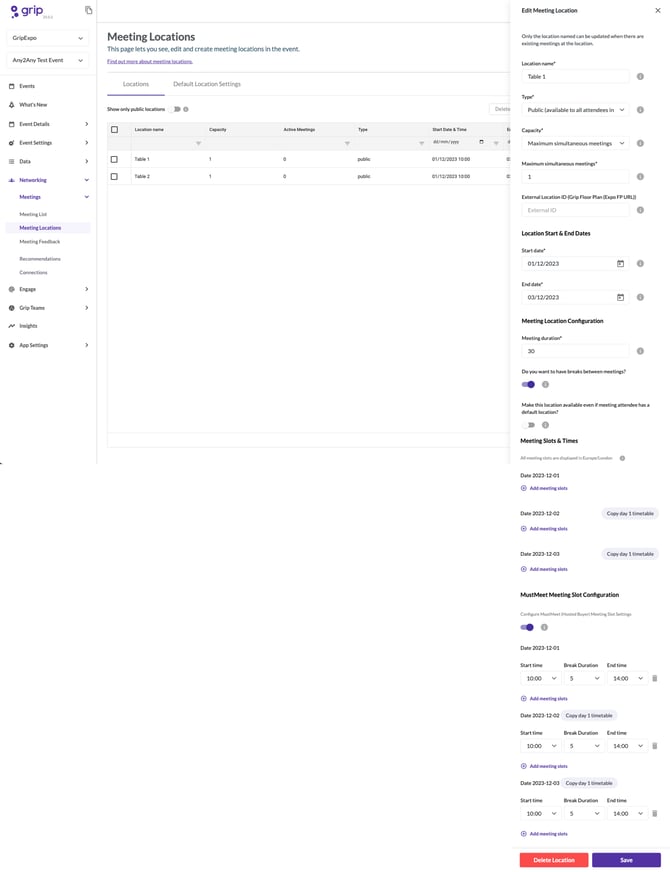
Task: Toggle breaks between meetings switch
Action: (x=528, y=384)
